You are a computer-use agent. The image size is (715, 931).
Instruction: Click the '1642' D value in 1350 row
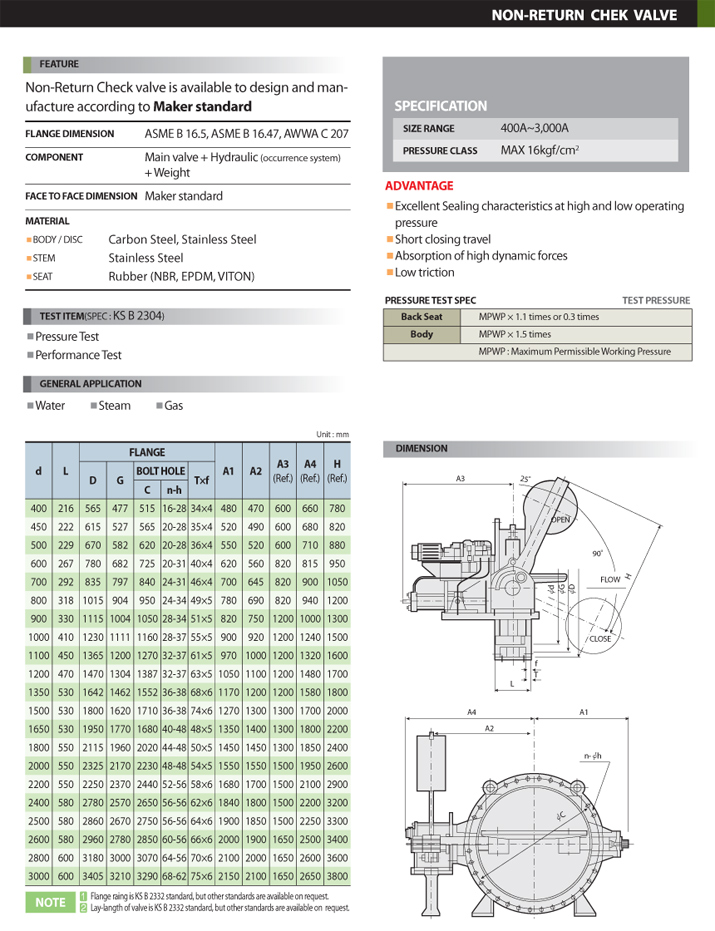click(x=93, y=692)
